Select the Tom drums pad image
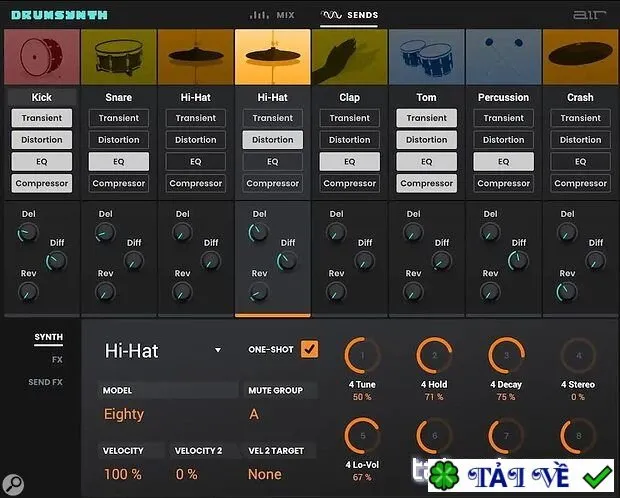 coord(427,57)
